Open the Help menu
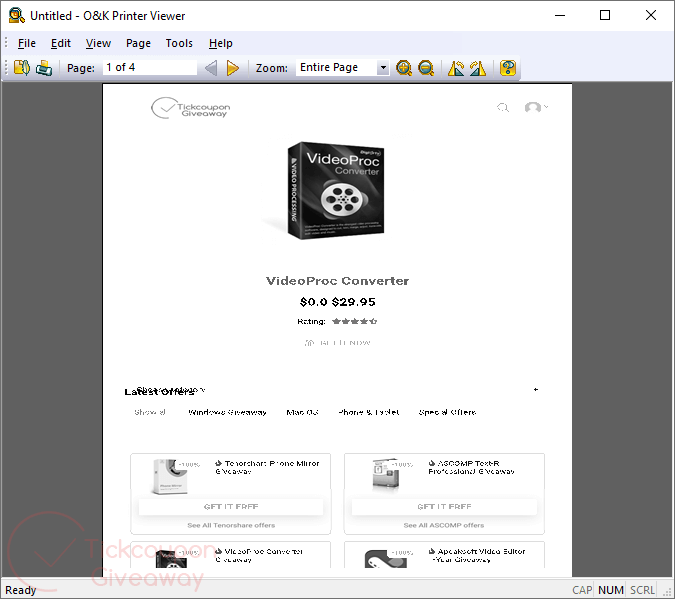Screen dimensions: 675x599 (x=220, y=43)
